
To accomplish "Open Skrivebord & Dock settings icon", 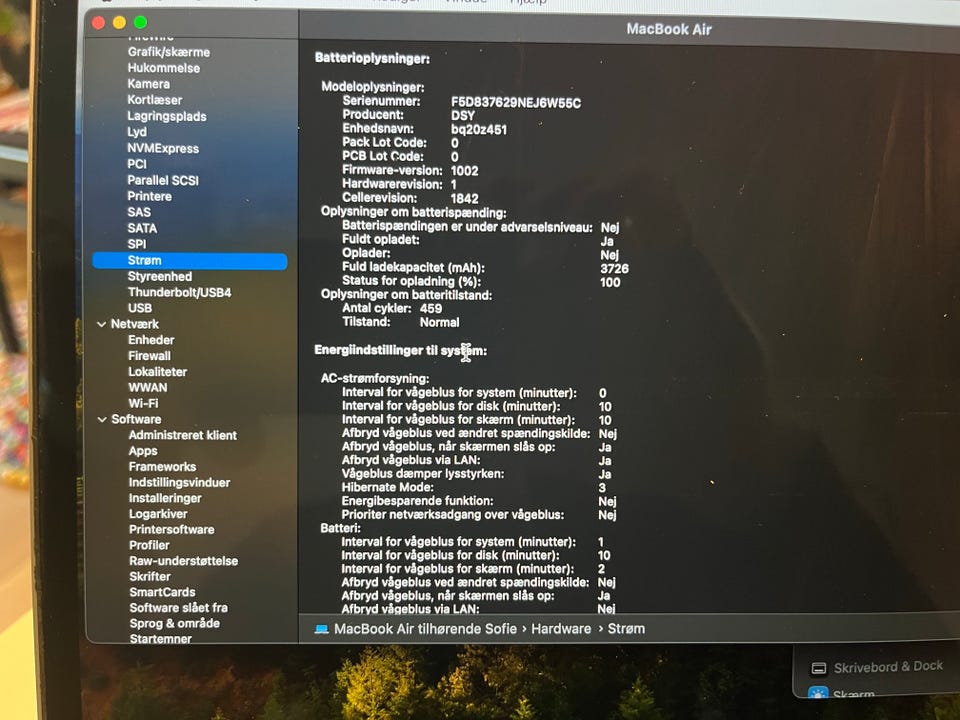I will click(819, 668).
